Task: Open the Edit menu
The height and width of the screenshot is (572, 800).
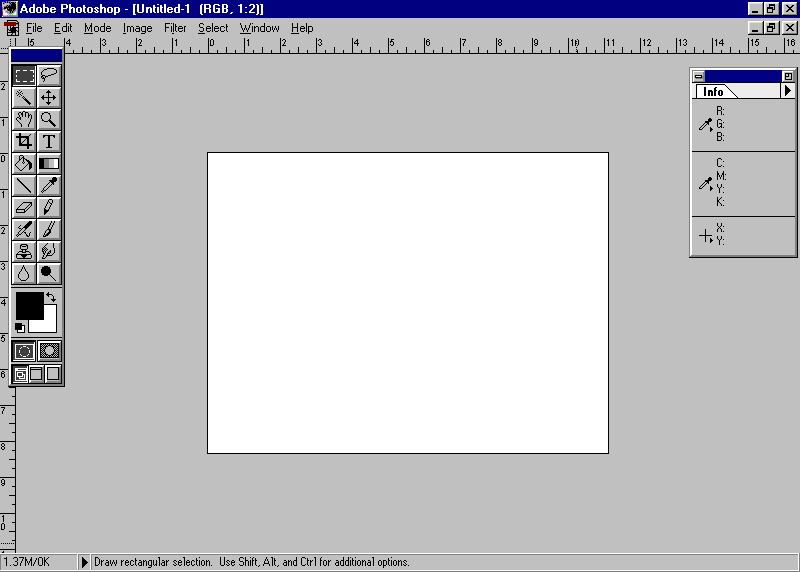Action: point(63,28)
